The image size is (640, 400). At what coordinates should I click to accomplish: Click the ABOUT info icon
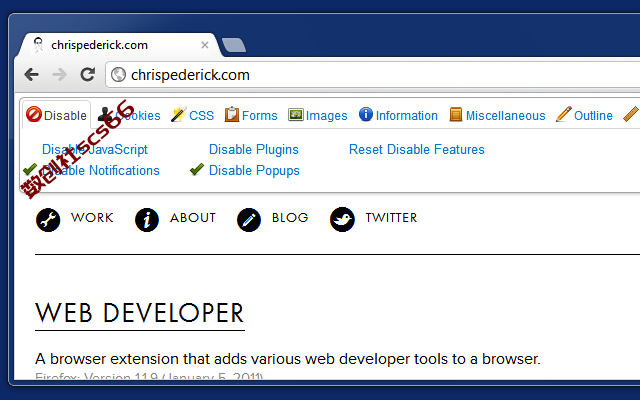[x=147, y=220]
